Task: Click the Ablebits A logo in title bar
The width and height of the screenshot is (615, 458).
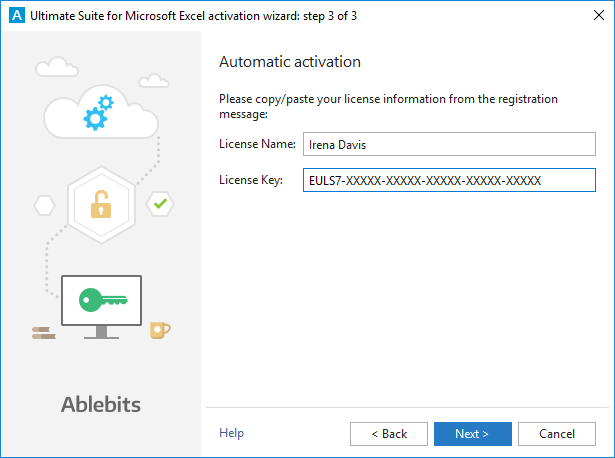Action: 16,15
